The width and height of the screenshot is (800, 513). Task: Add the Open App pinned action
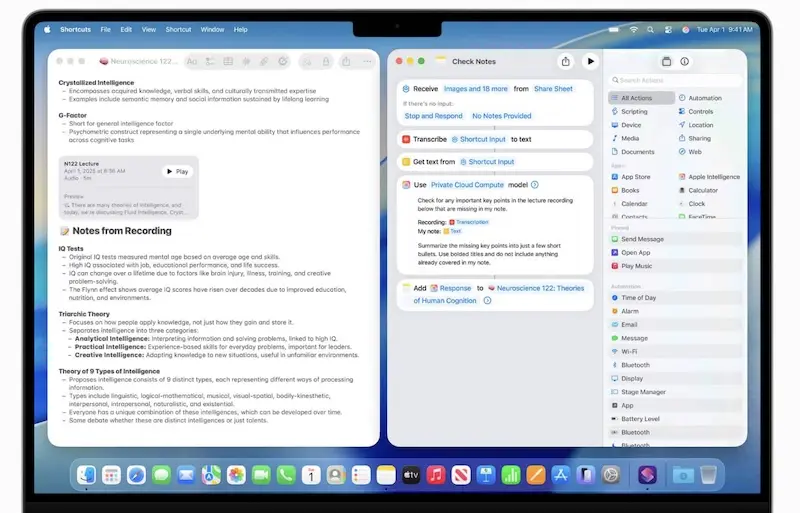676,253
